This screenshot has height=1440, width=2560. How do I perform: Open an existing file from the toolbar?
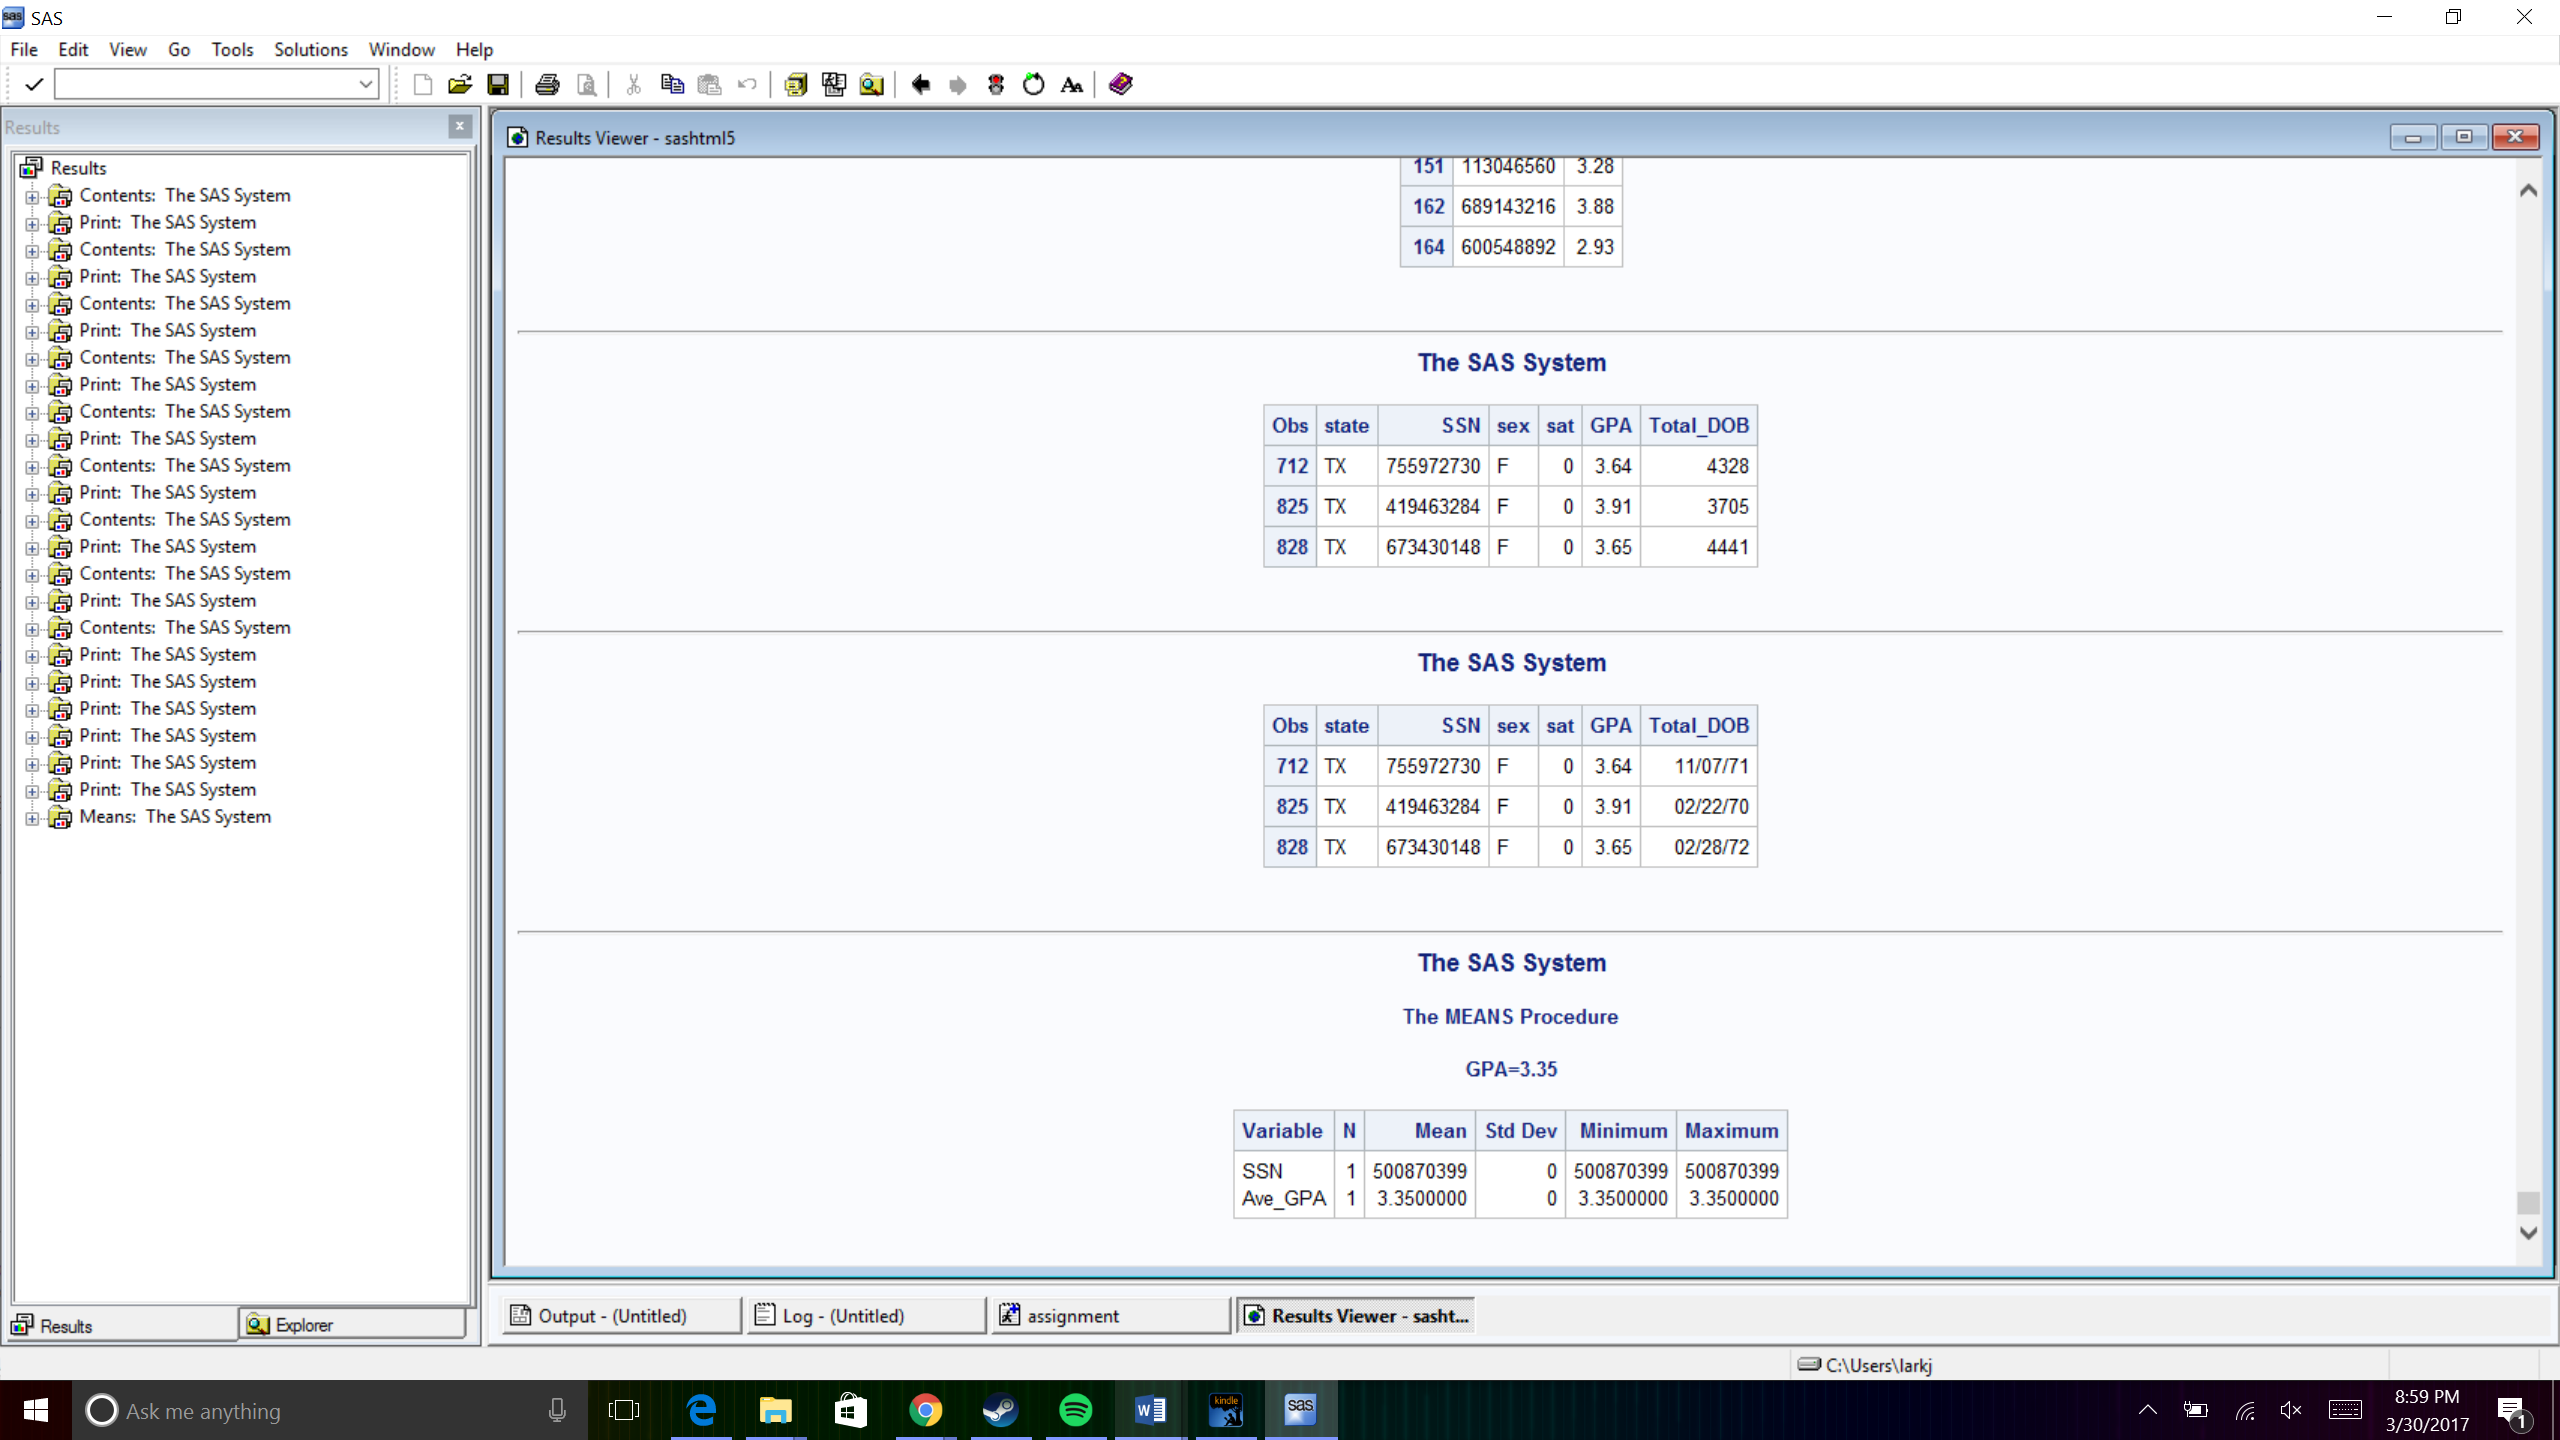pos(459,84)
